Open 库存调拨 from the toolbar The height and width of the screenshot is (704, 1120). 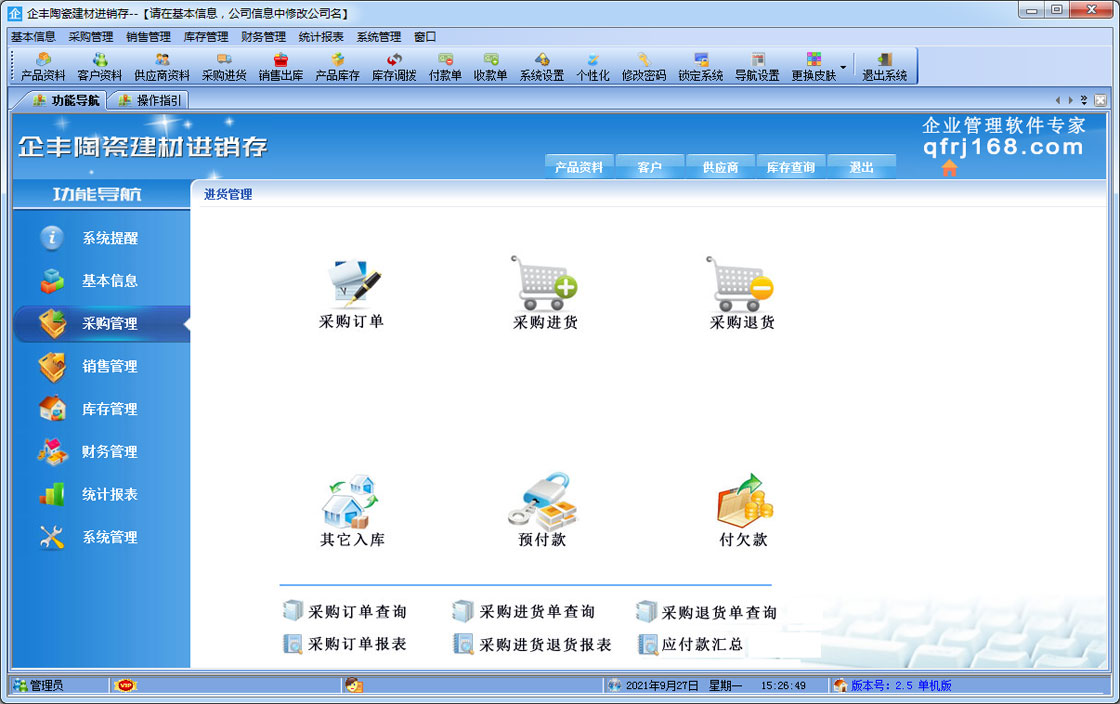click(x=394, y=67)
